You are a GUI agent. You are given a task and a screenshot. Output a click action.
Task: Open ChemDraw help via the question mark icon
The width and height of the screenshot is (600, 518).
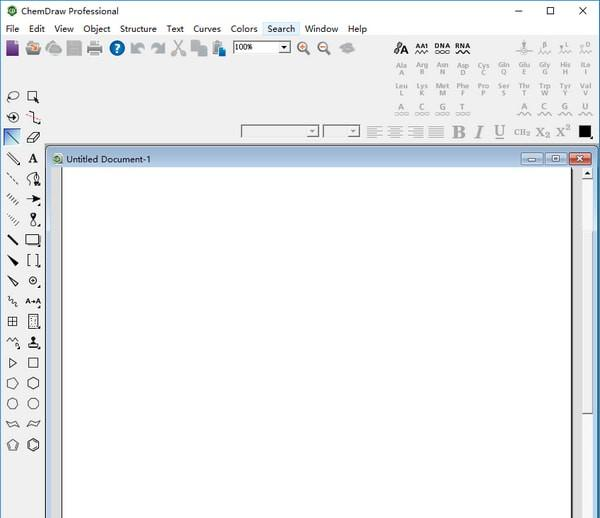pyautogui.click(x=117, y=48)
